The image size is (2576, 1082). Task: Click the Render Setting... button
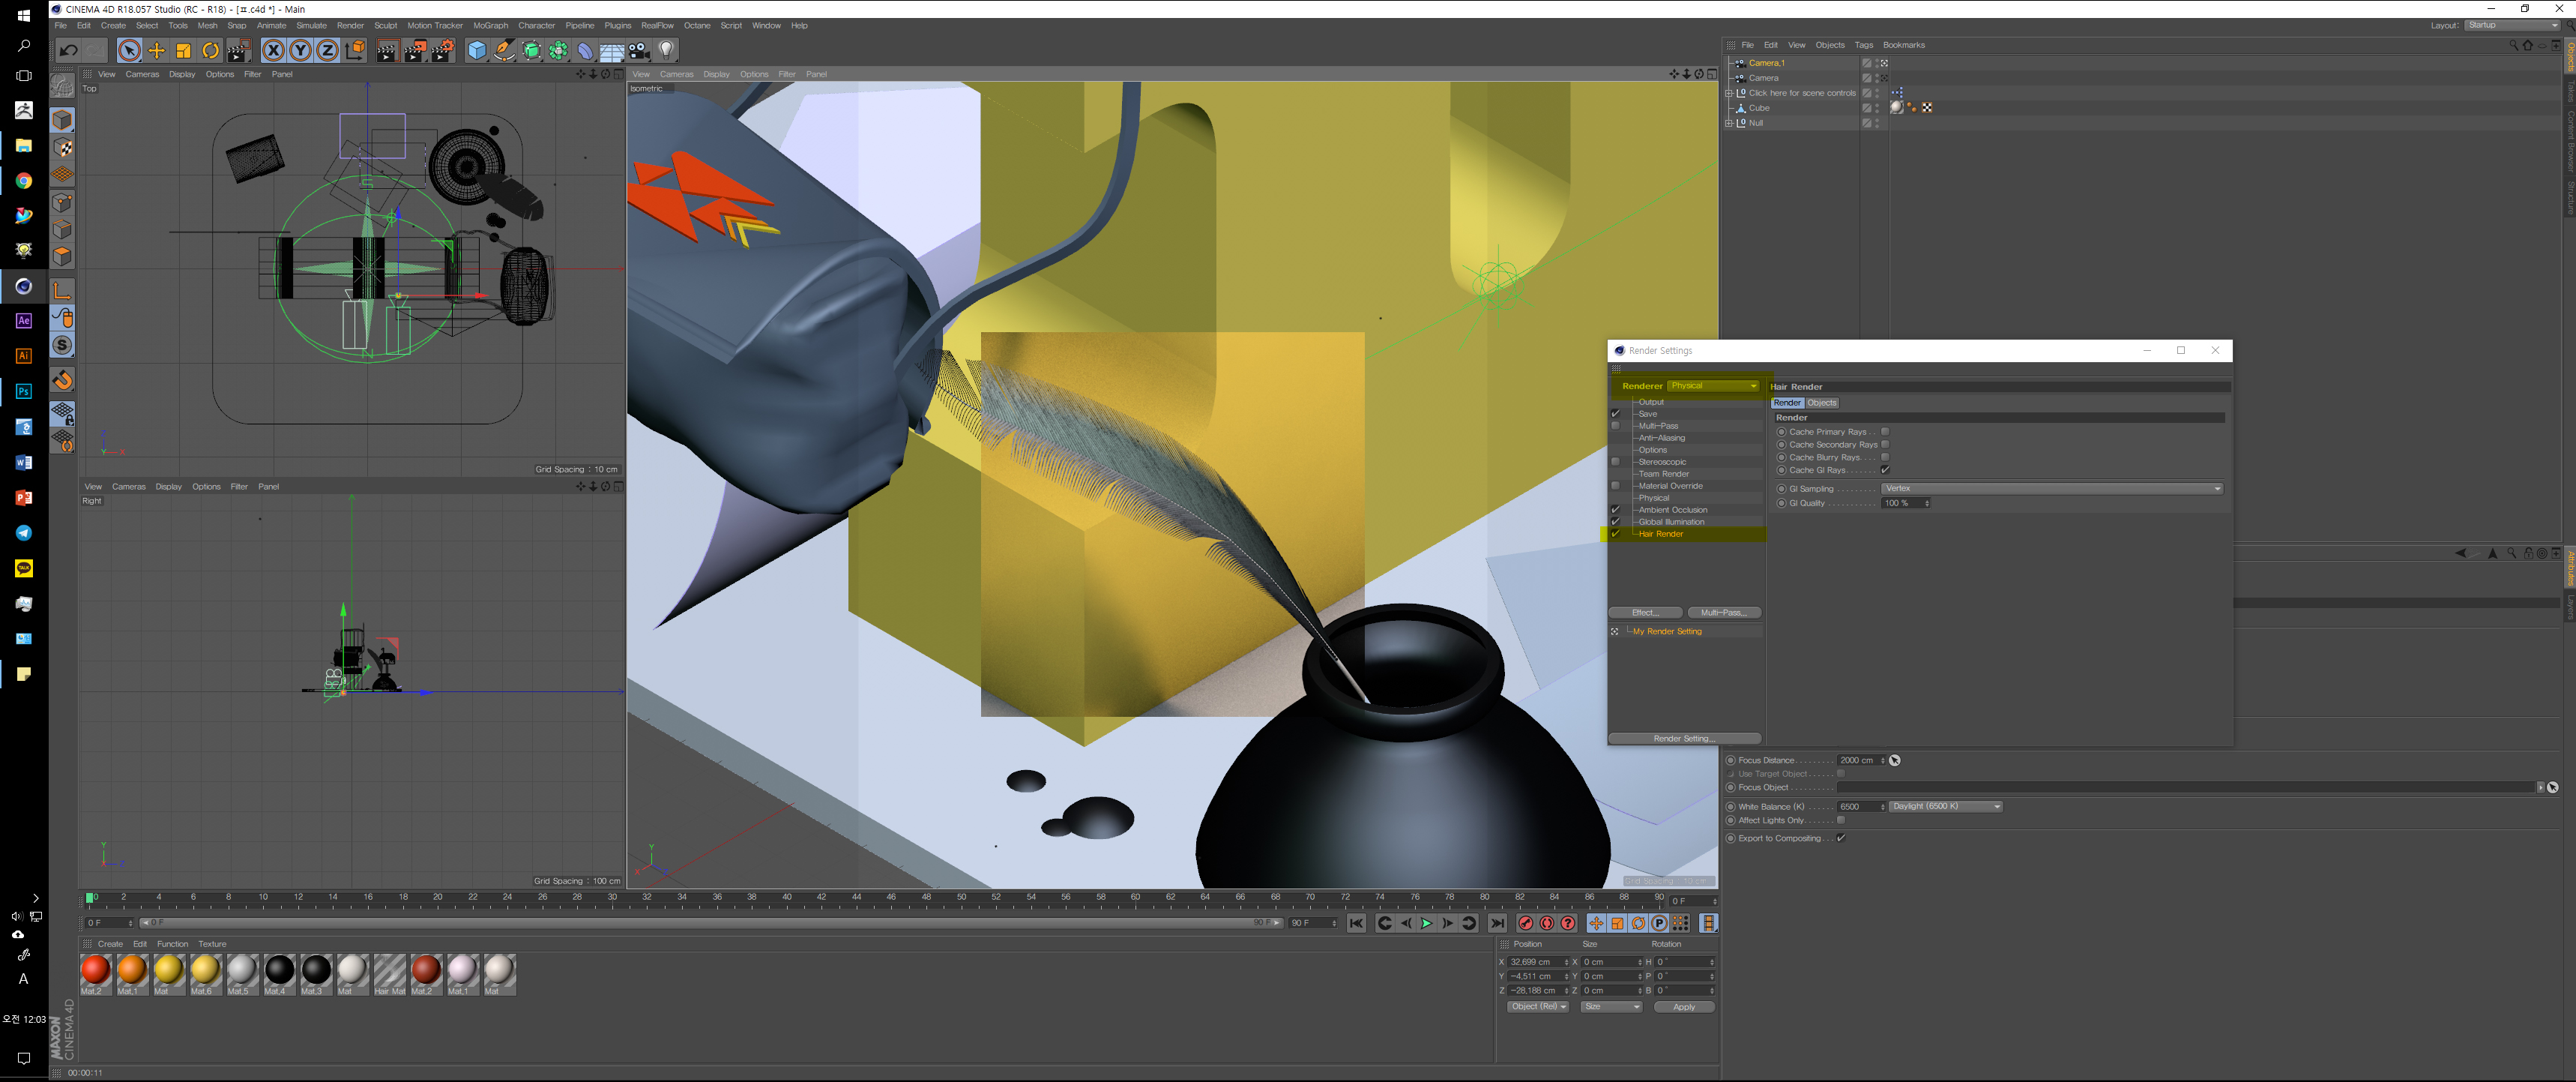(1684, 739)
